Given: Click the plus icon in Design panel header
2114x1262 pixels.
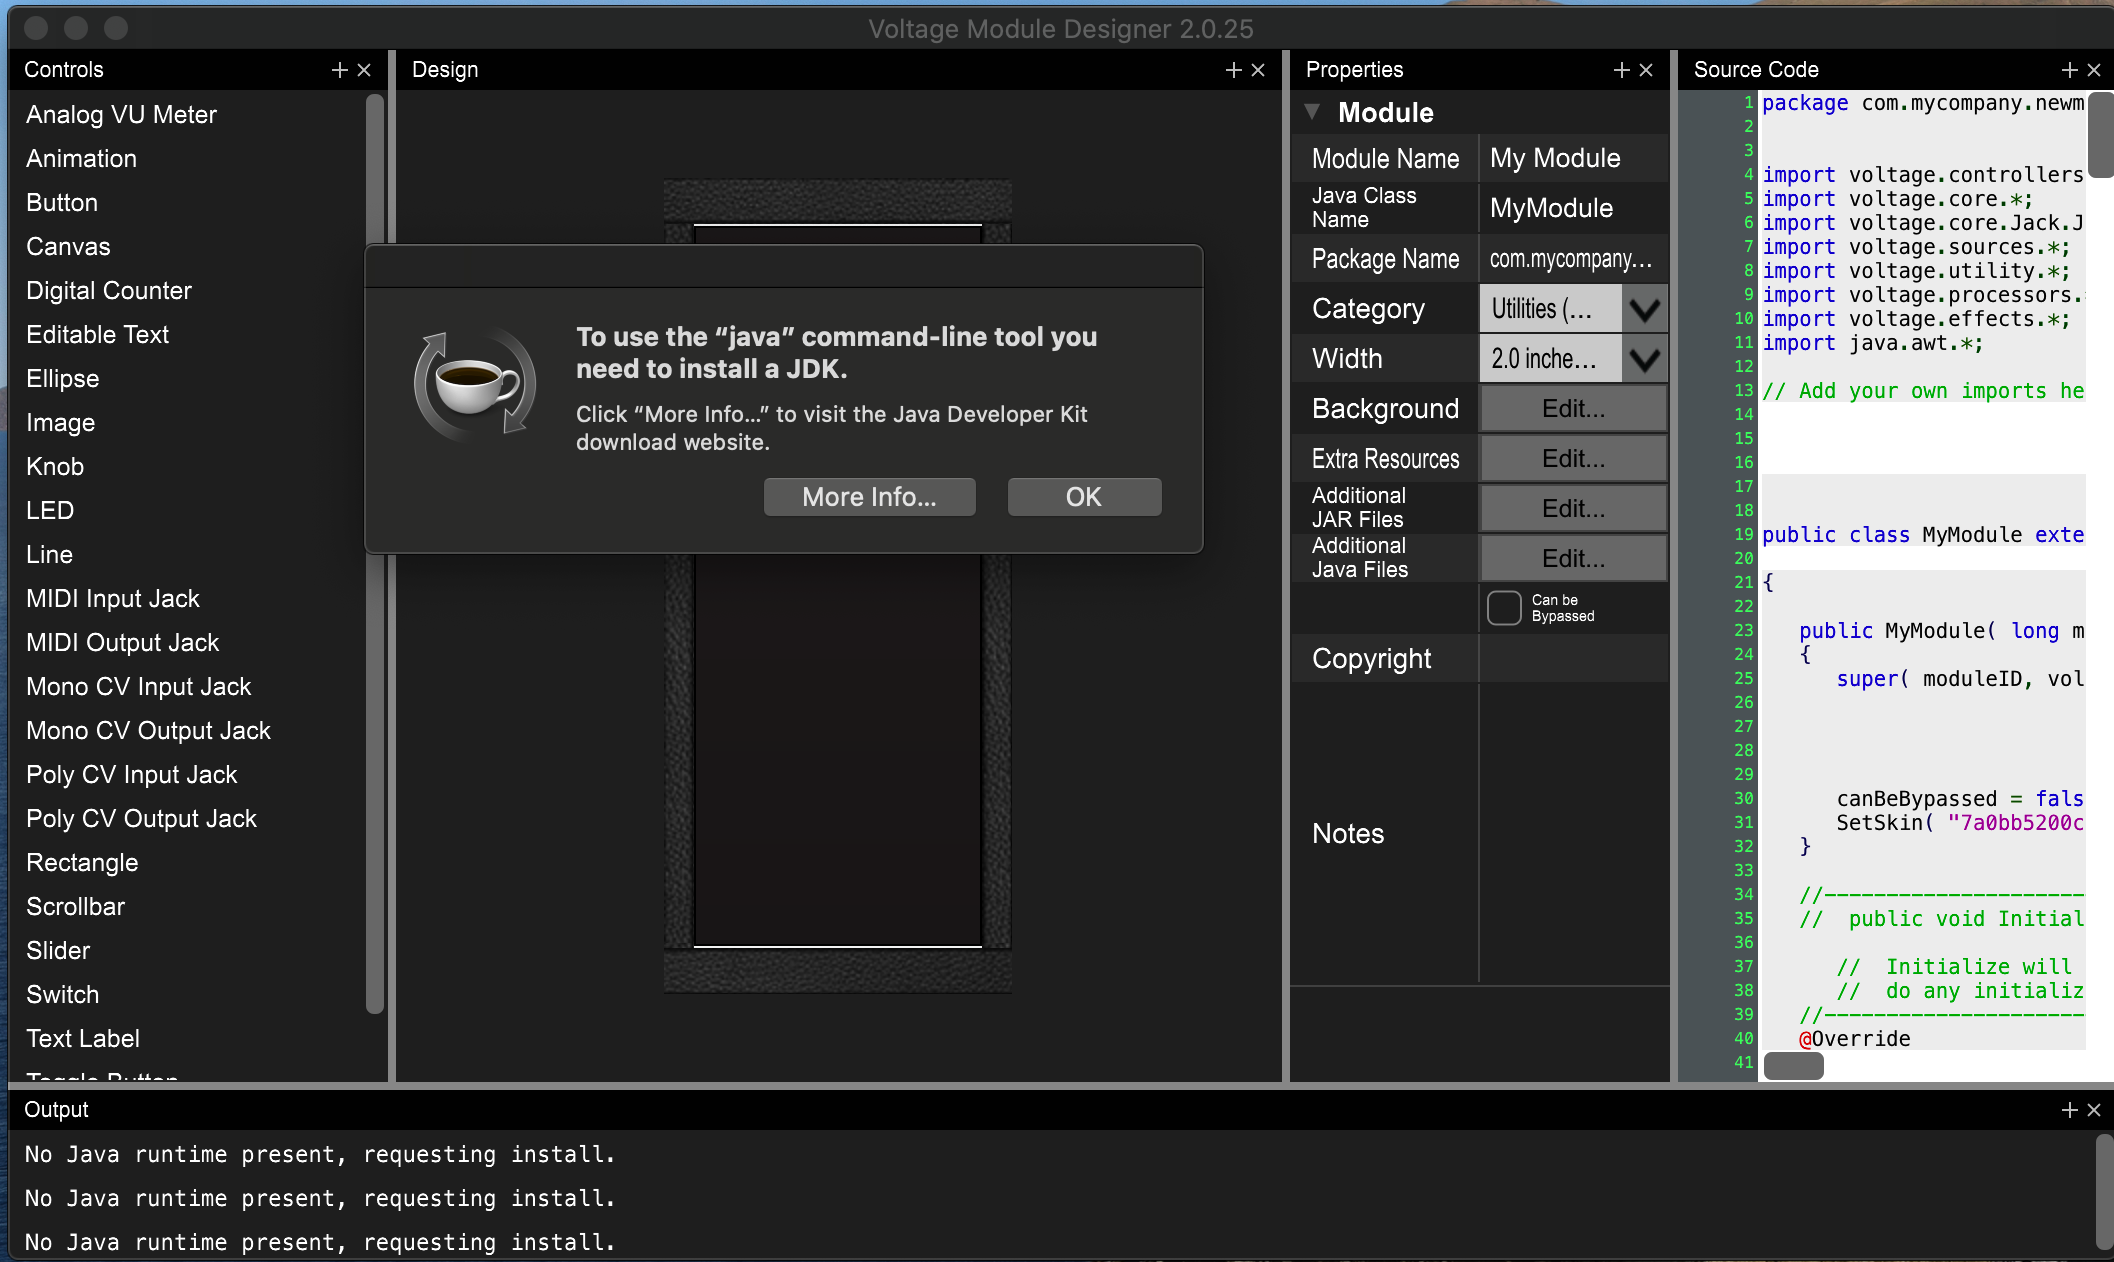Looking at the screenshot, I should coord(1233,70).
